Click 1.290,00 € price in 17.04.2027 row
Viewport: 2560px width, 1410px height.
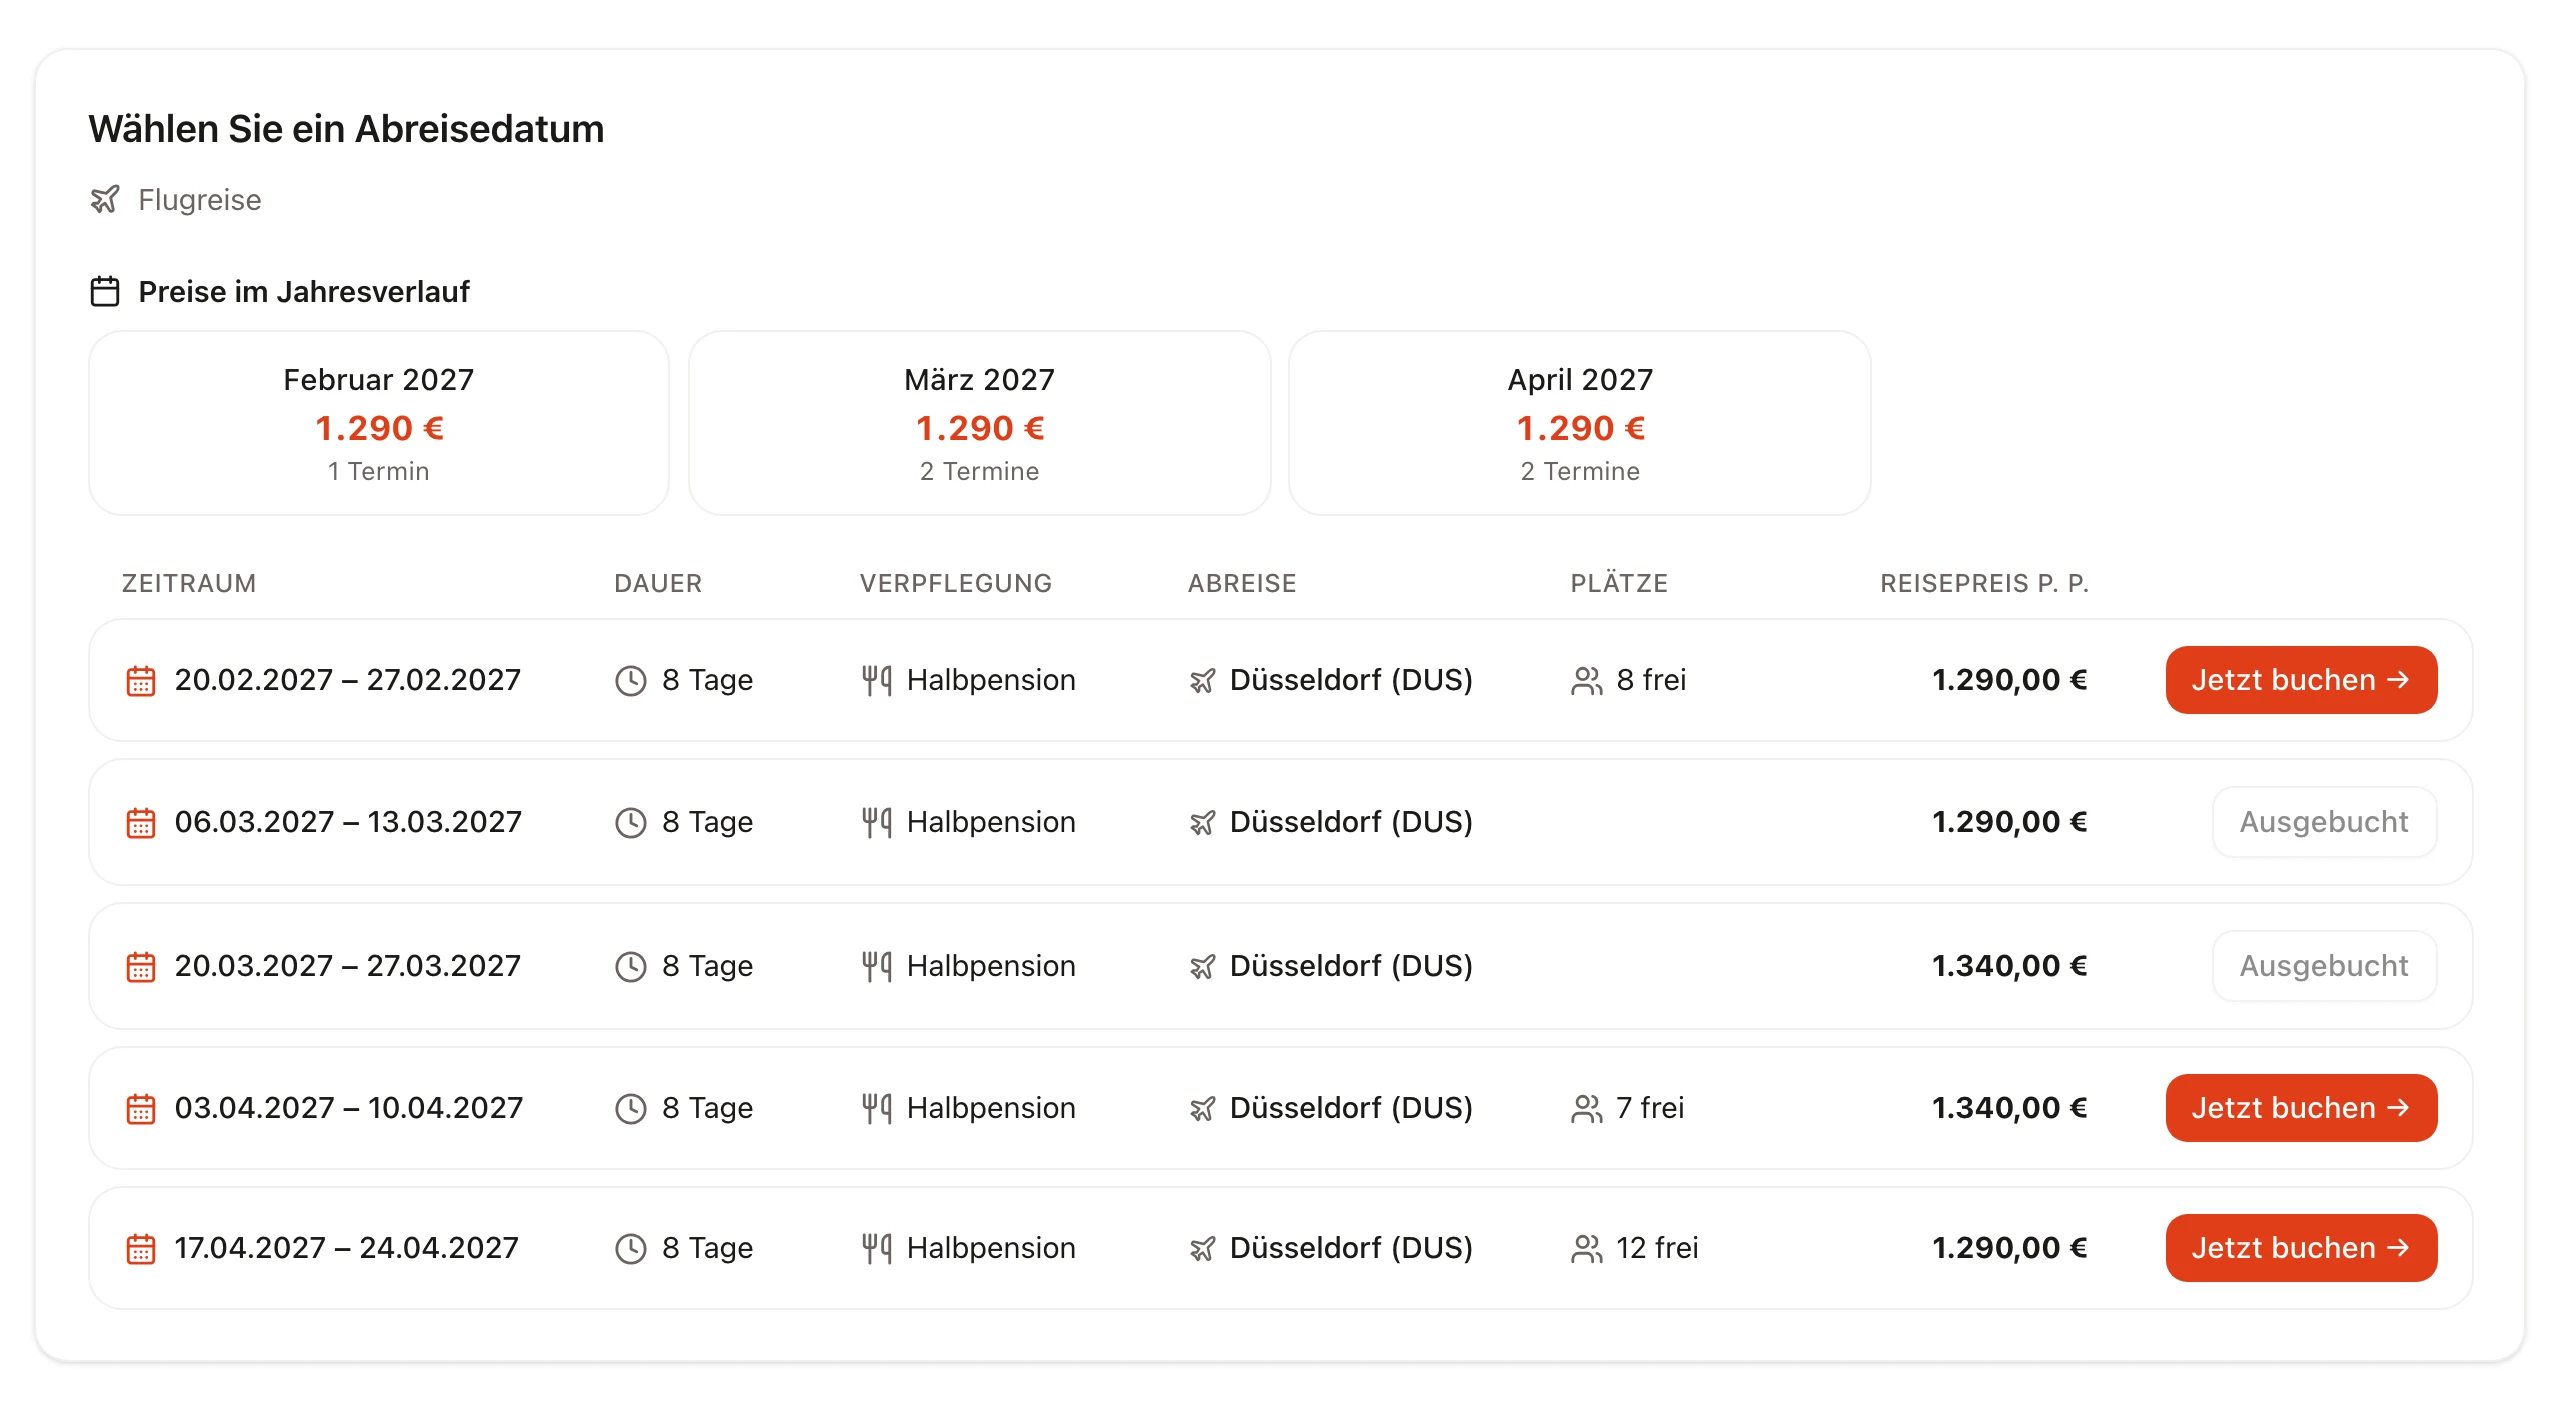click(x=2010, y=1248)
